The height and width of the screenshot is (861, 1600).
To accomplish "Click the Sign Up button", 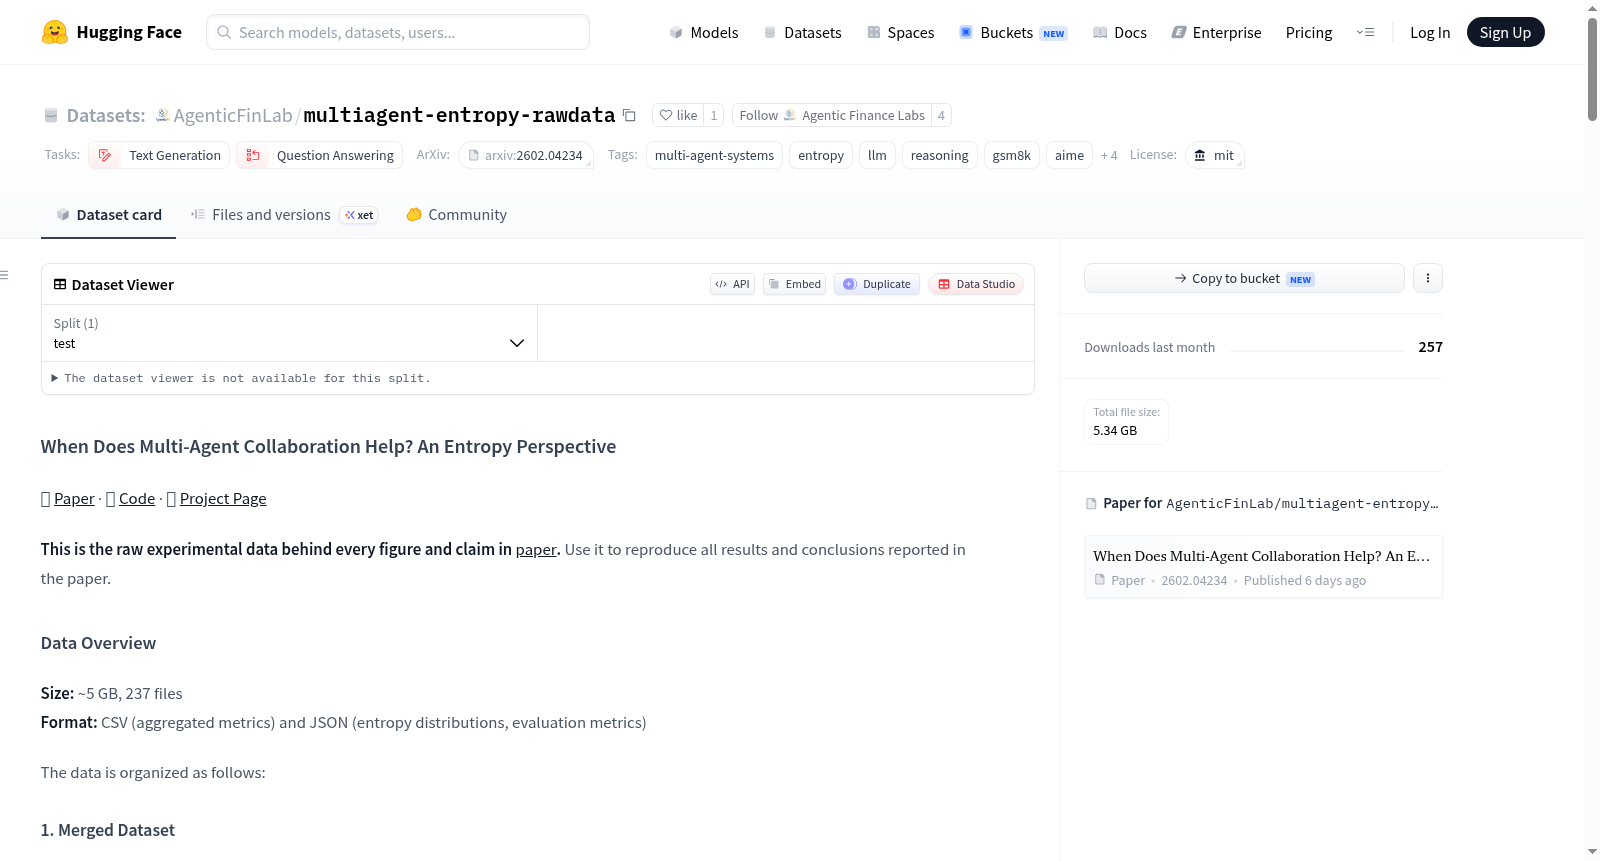I will click(x=1505, y=32).
